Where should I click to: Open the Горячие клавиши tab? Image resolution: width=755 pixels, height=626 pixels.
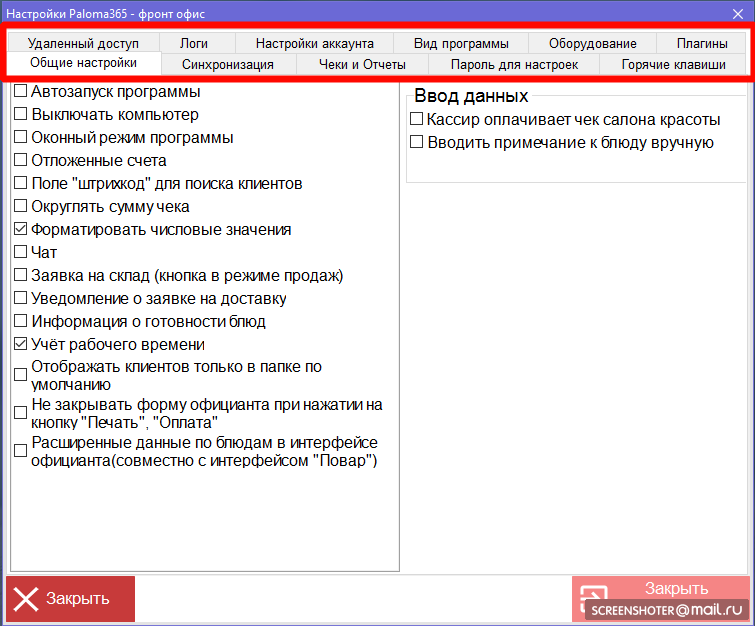click(x=673, y=64)
